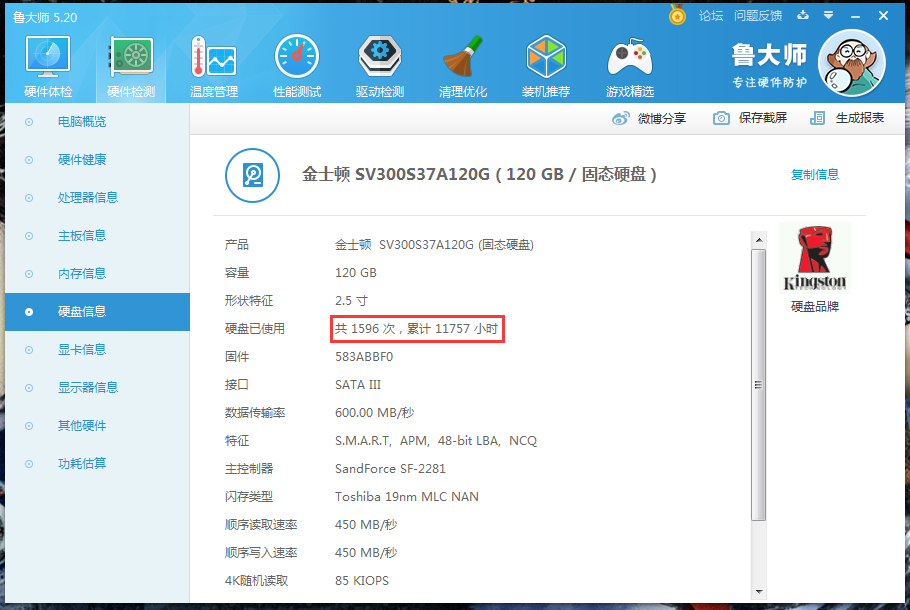Click the update download icon in title bar
The height and width of the screenshot is (610, 910).
[804, 16]
